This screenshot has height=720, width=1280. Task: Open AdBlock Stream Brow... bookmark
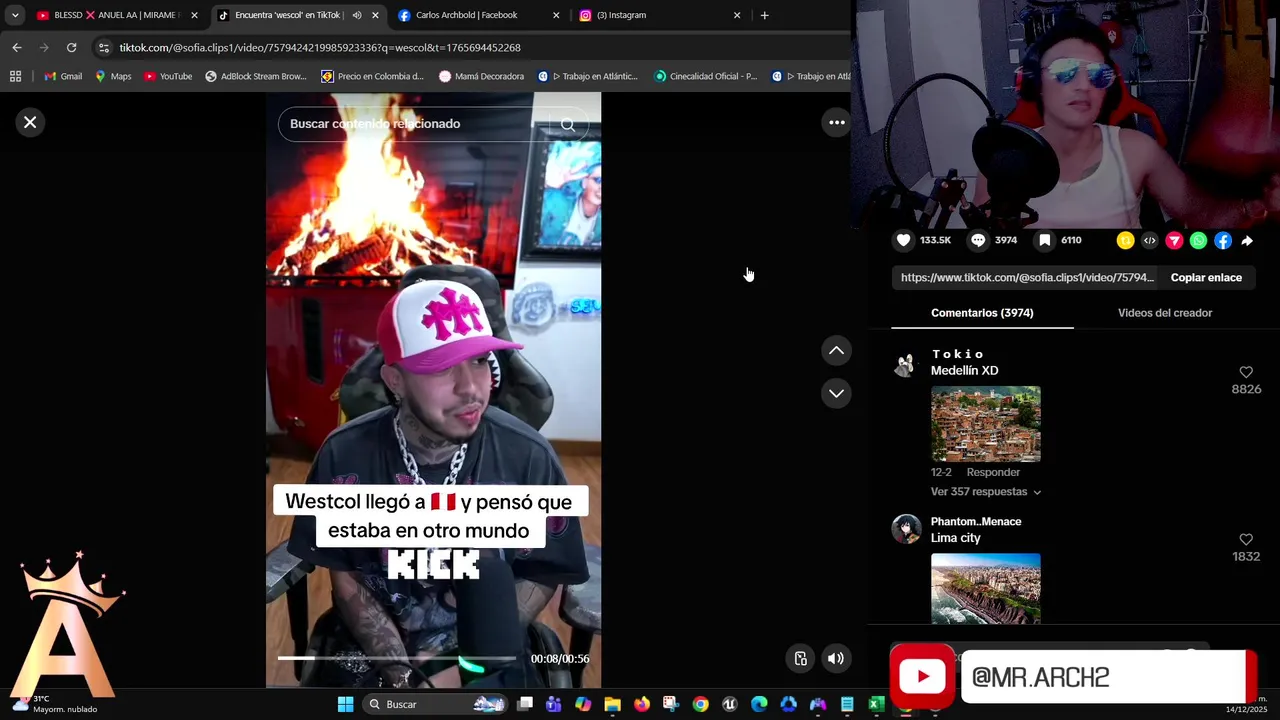point(256,76)
